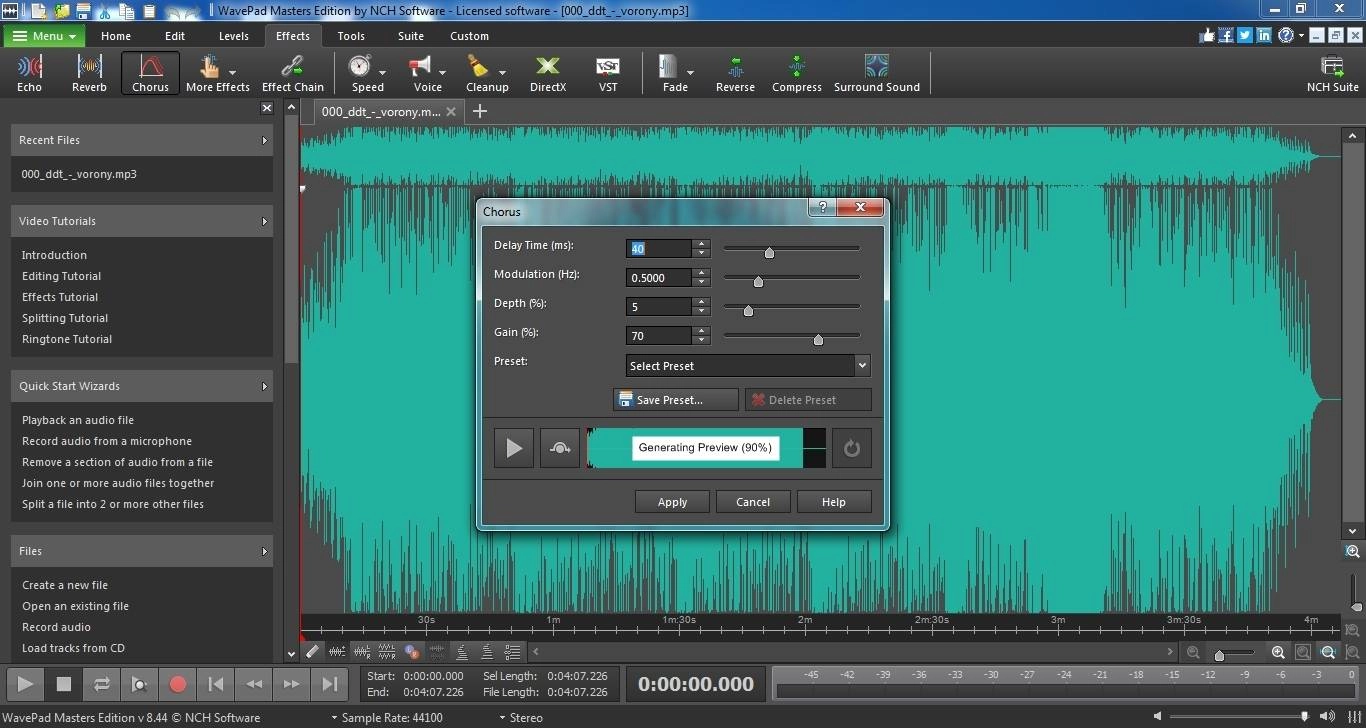Screen dimensions: 1366x728
Task: Click the main Record button
Action: click(x=178, y=685)
